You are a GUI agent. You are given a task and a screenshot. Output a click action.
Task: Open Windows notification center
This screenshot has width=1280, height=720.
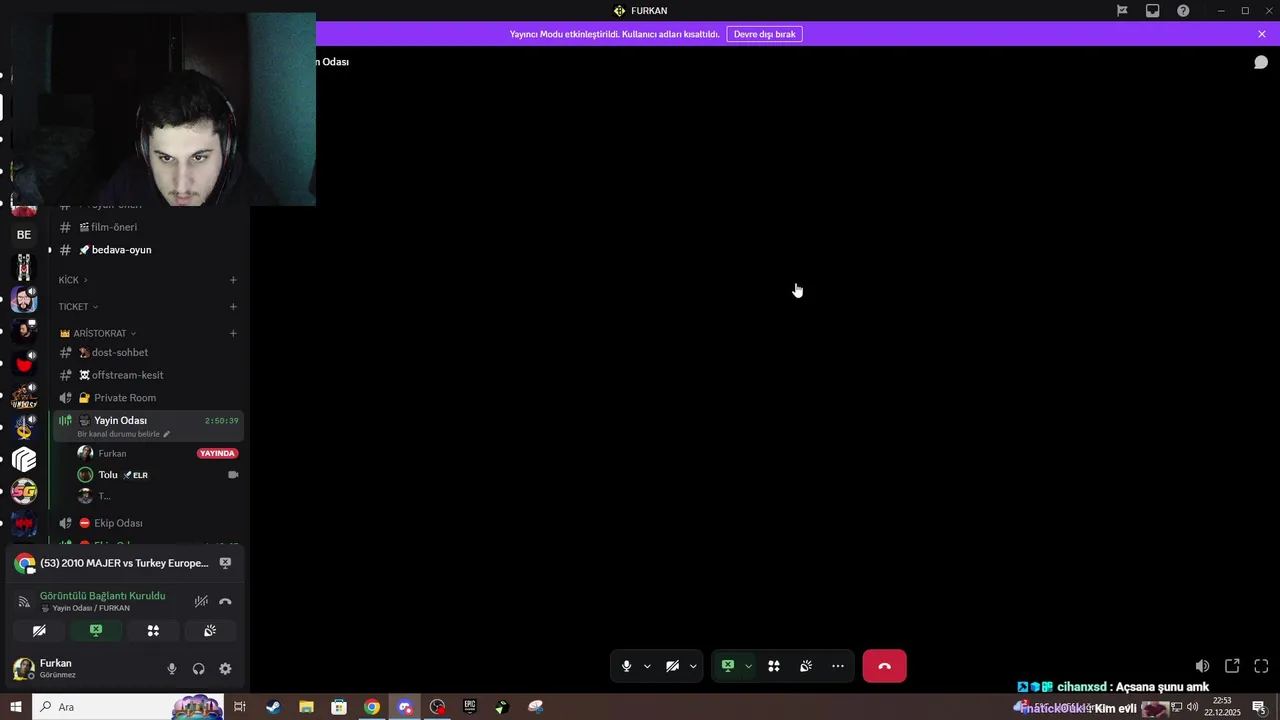tap(1260, 707)
